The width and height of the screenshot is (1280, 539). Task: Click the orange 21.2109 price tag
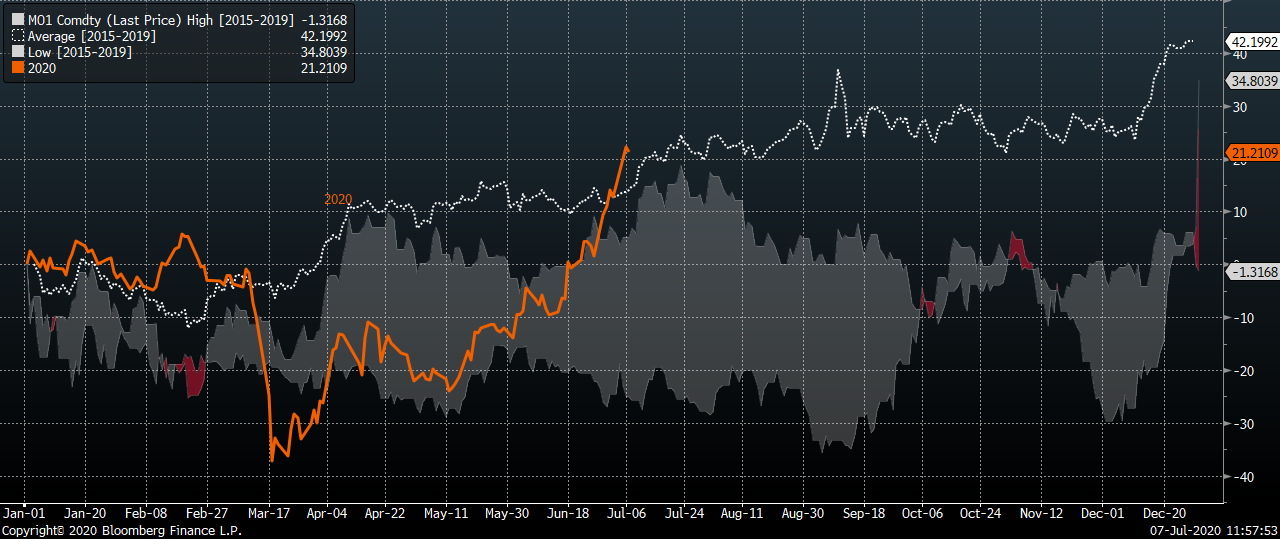click(x=1252, y=153)
